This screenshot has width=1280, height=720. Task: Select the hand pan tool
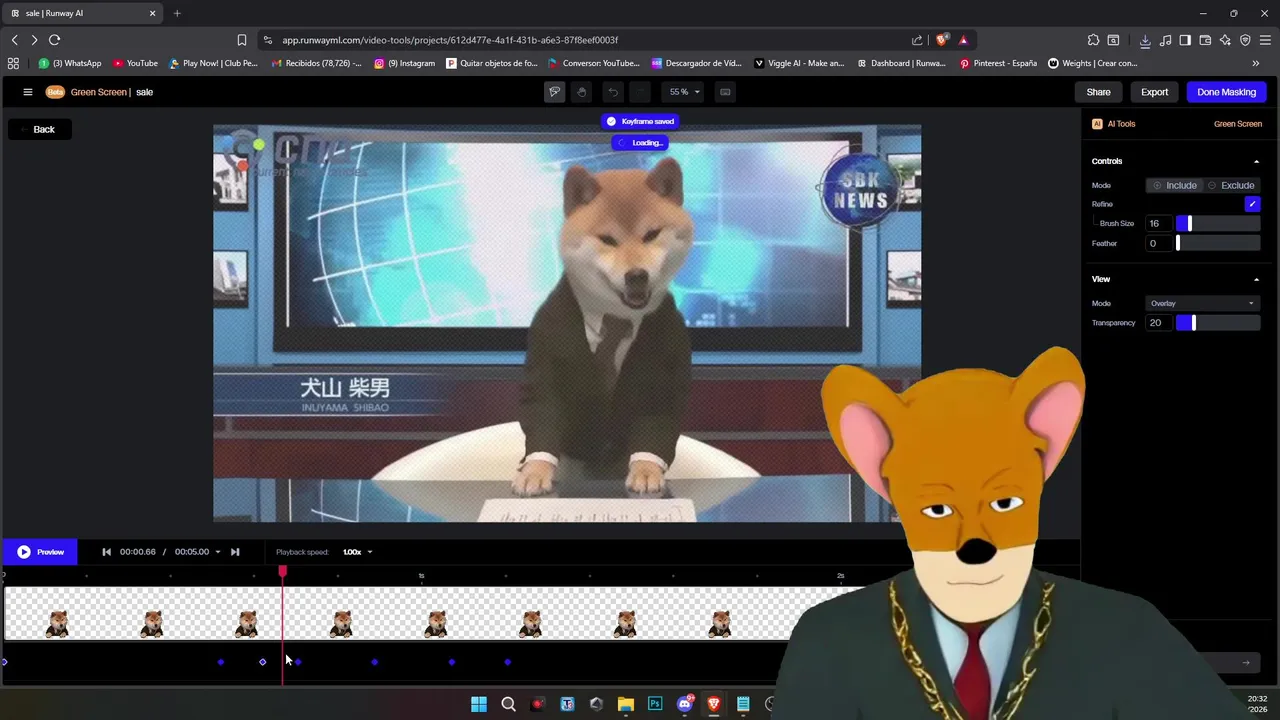582,92
